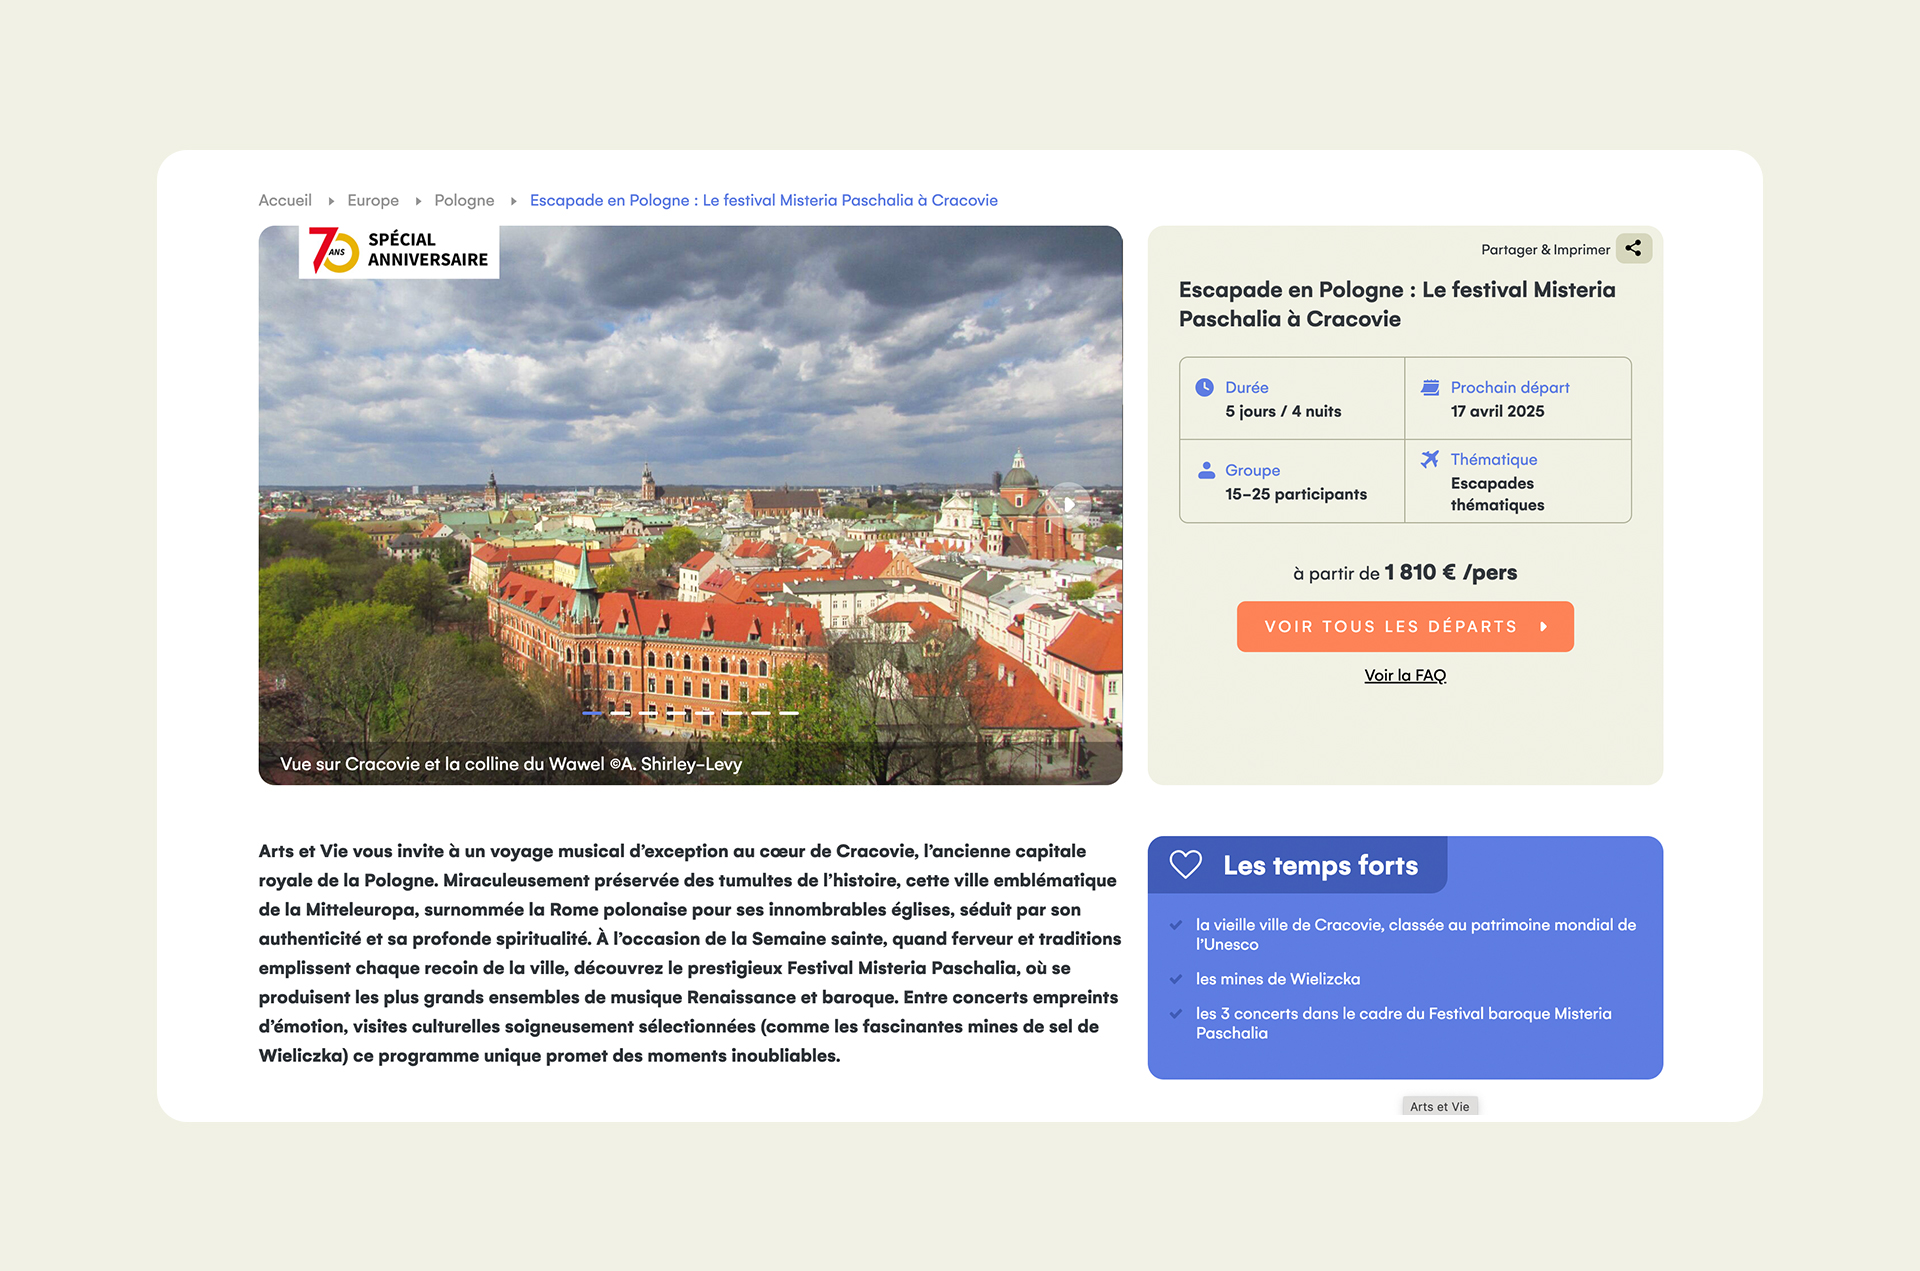Select the second carousel indicator dash
The width and height of the screenshot is (1920, 1271).
620,713
